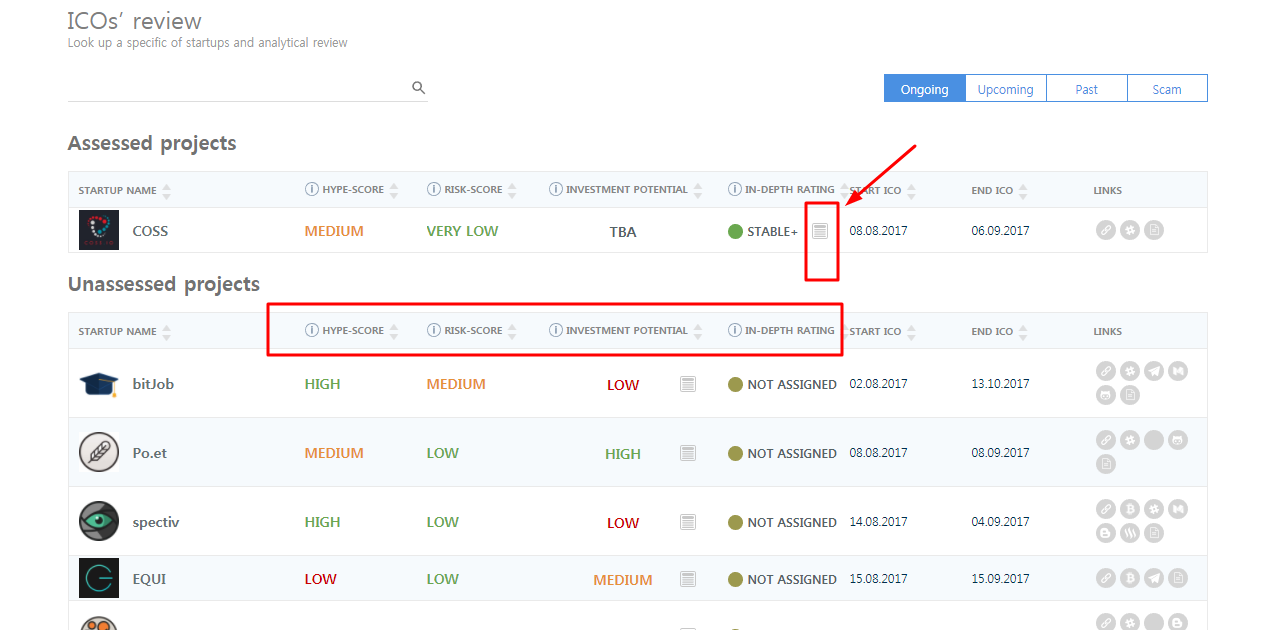The width and height of the screenshot is (1261, 630).
Task: Open the bitJob Slack icon
Action: click(x=1130, y=371)
